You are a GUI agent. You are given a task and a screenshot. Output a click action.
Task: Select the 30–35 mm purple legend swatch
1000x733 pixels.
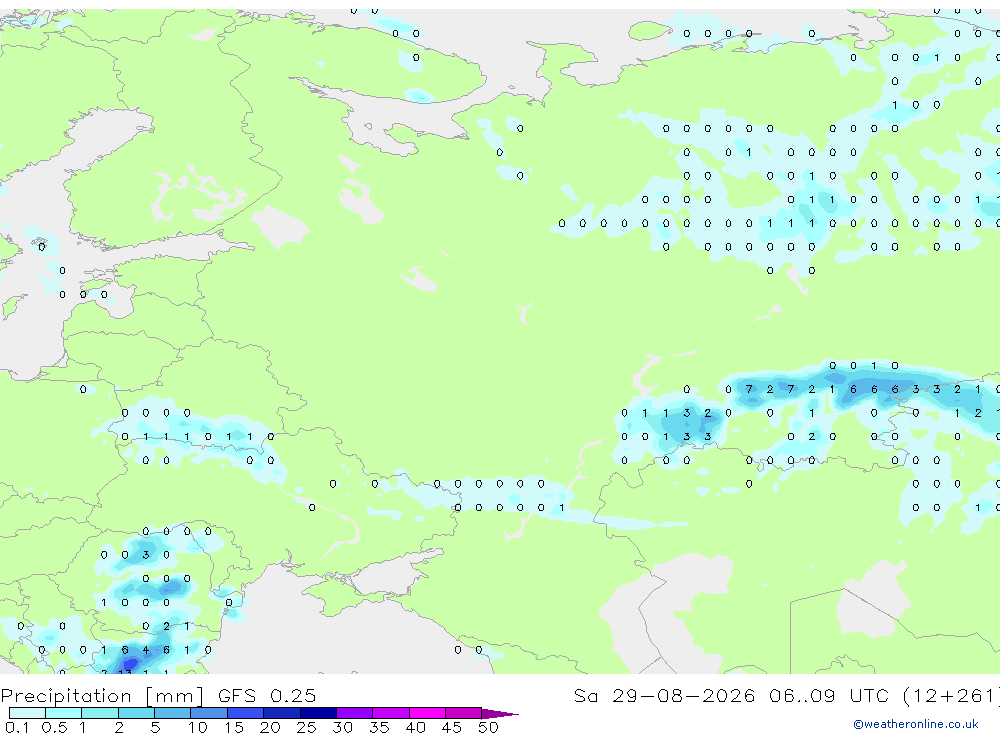tap(355, 713)
